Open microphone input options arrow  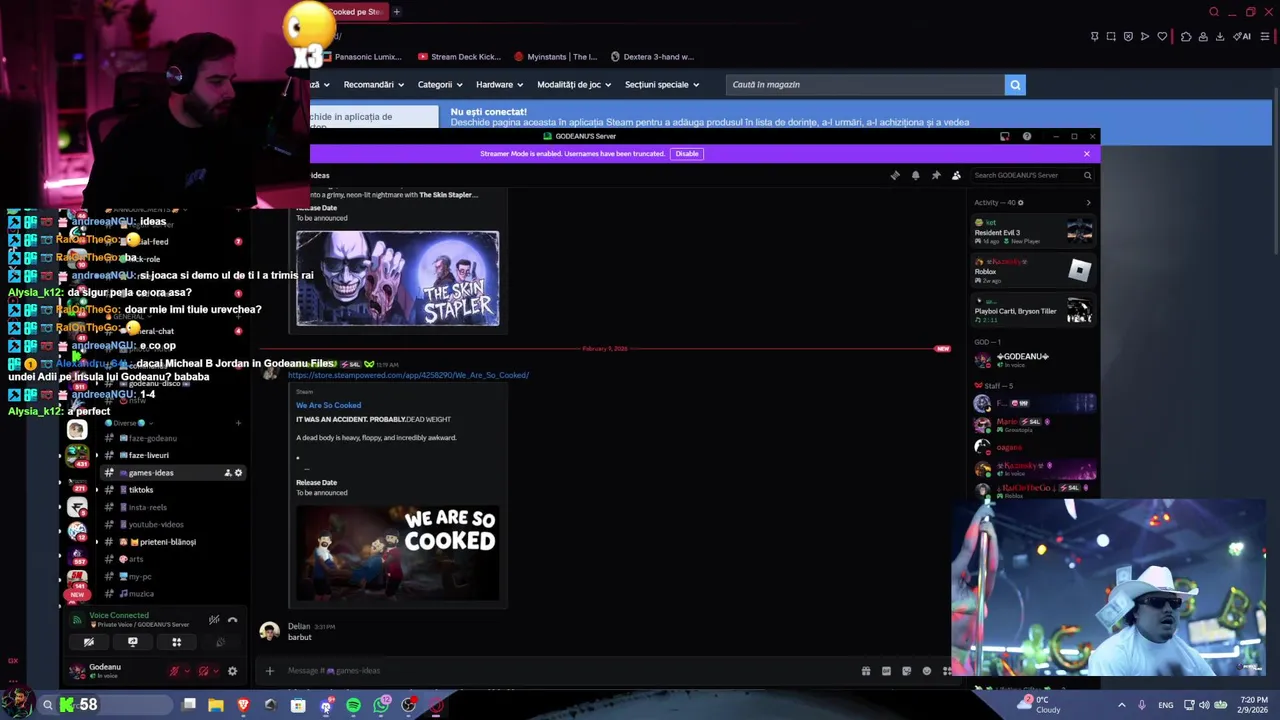pyautogui.click(x=187, y=671)
